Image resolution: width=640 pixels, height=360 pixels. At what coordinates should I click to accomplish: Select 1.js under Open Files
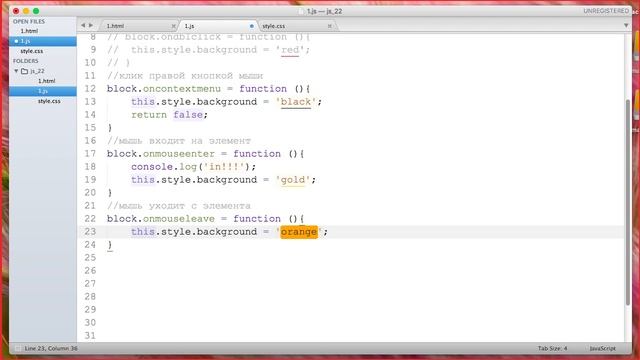coord(42,41)
